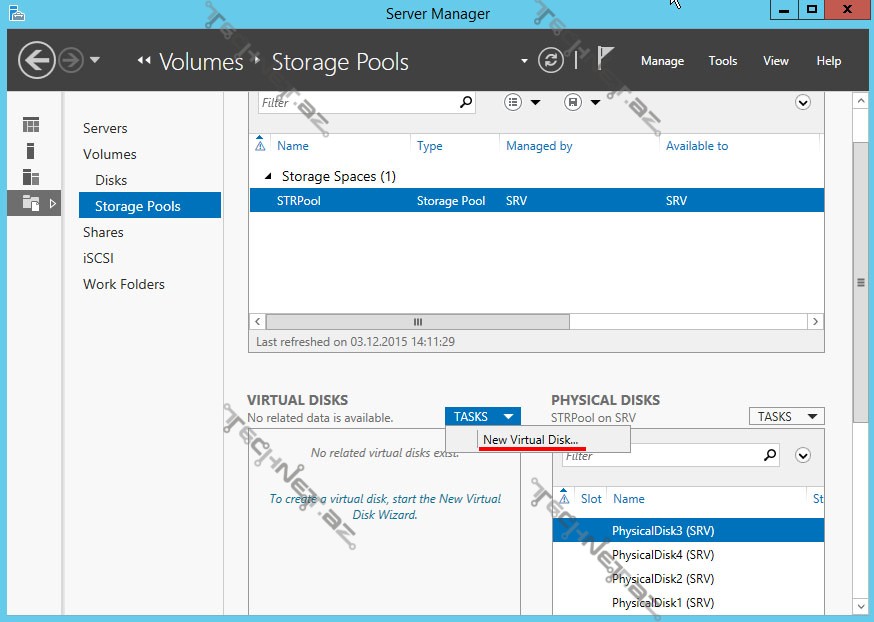Click the refresh icon in header
Screen dimensions: 874x622
pyautogui.click(x=551, y=61)
